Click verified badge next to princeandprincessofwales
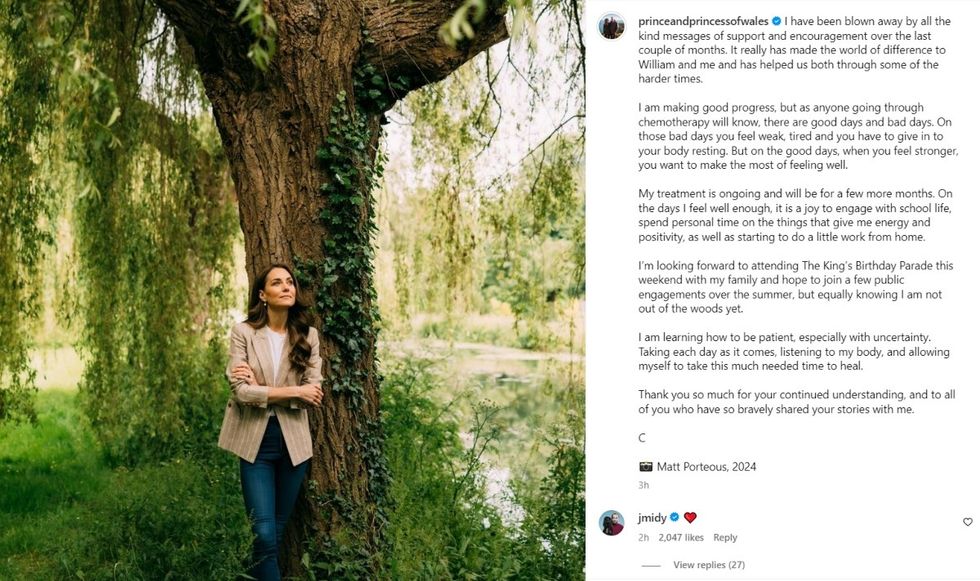The image size is (980, 581). click(x=776, y=21)
